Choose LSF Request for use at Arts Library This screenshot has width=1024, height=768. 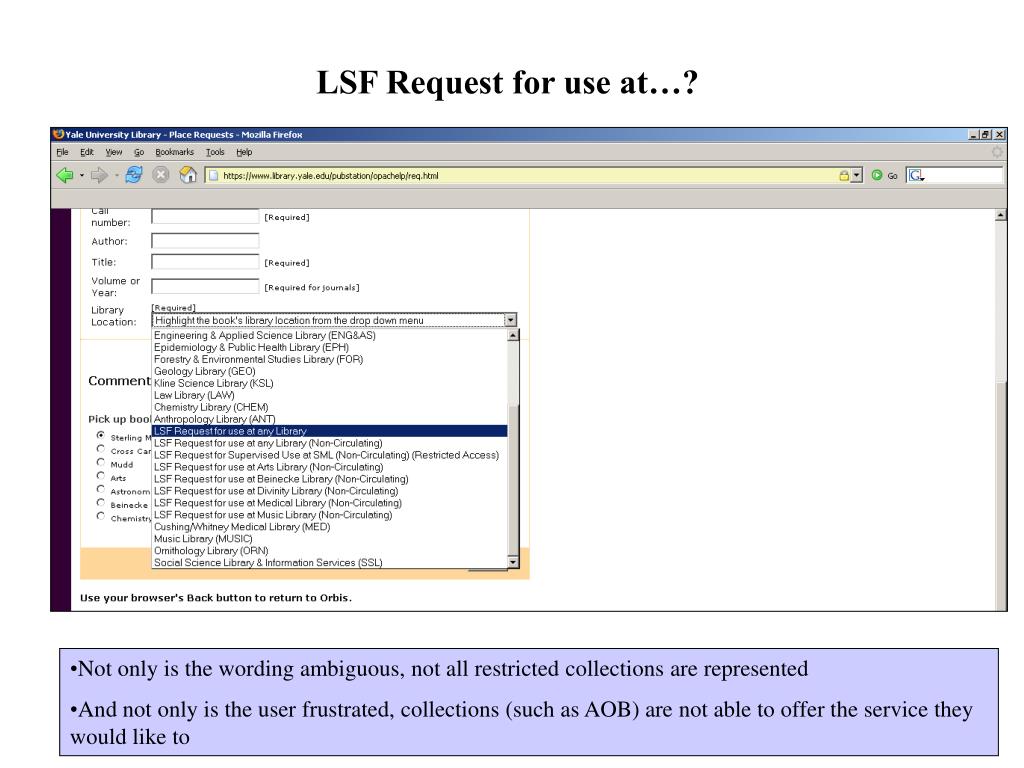tap(330, 467)
